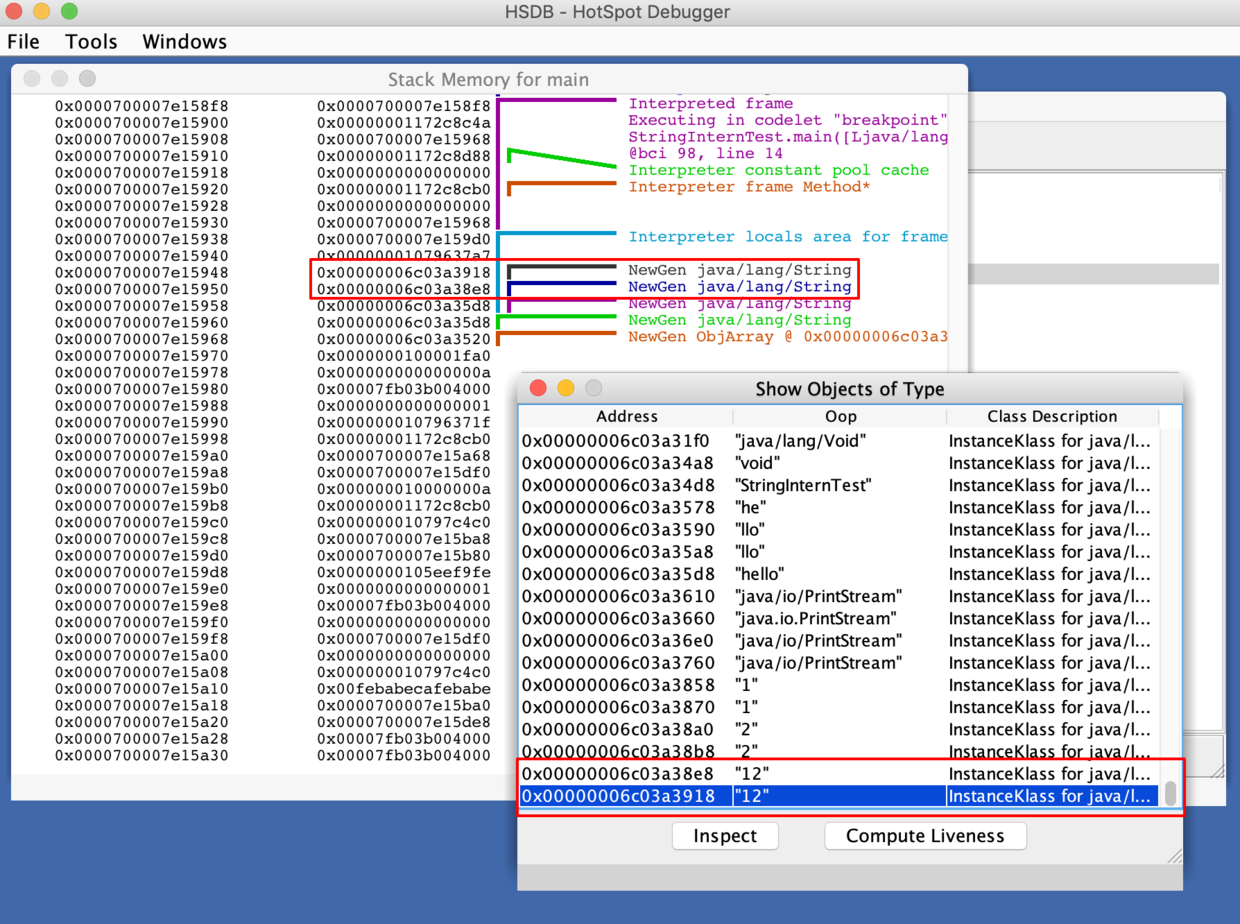Select the "StringInternTest" object row
Image resolution: width=1240 pixels, height=924 pixels.
tap(803, 485)
